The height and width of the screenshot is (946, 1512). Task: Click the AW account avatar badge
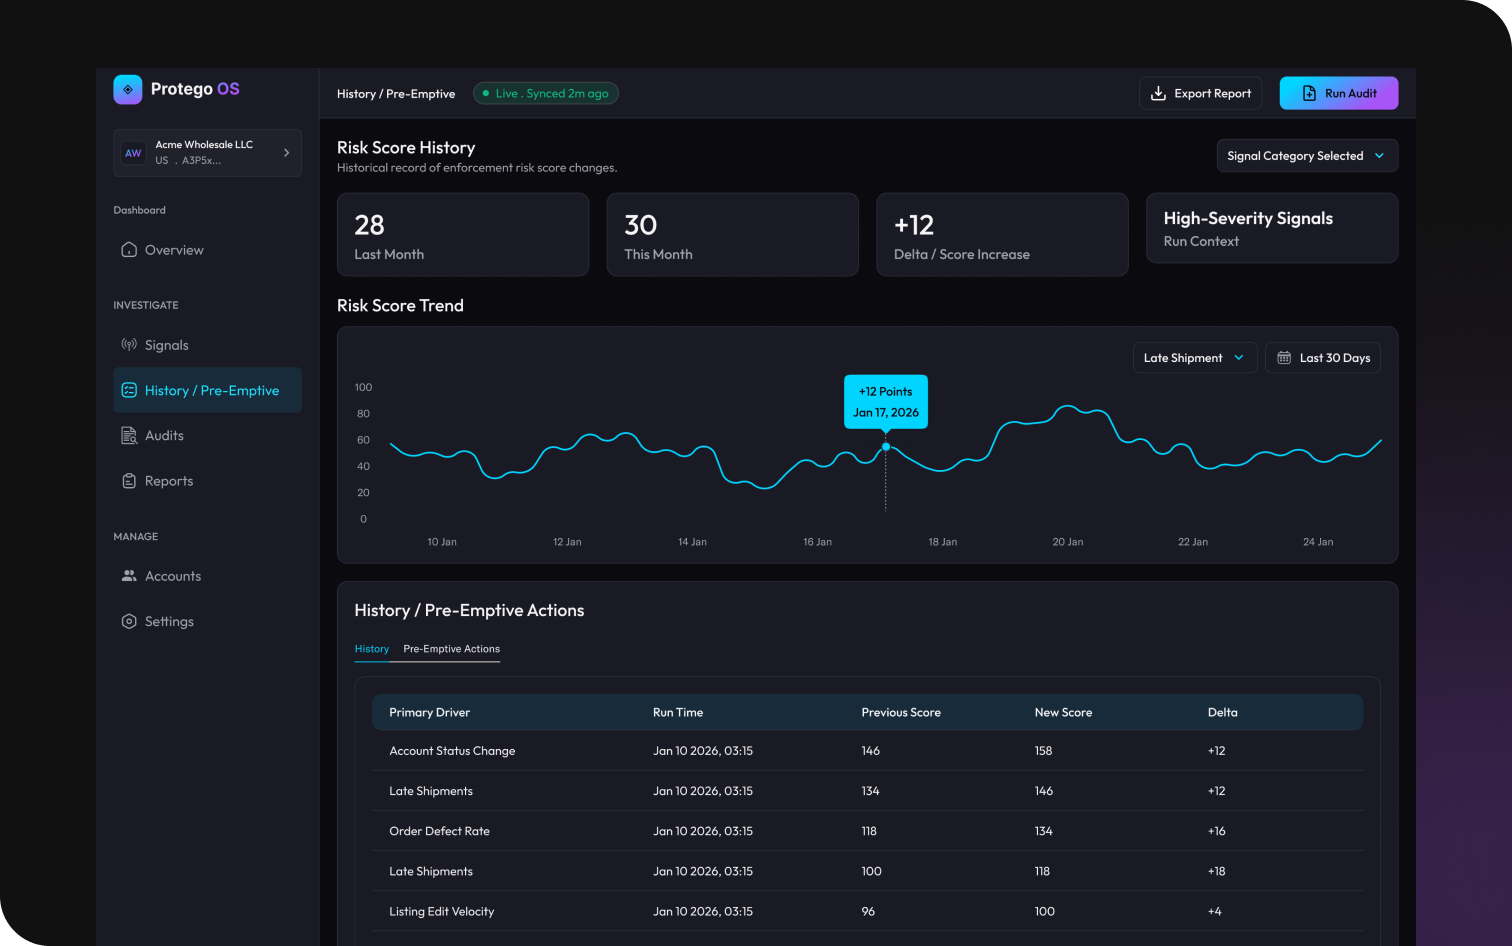pyautogui.click(x=133, y=153)
